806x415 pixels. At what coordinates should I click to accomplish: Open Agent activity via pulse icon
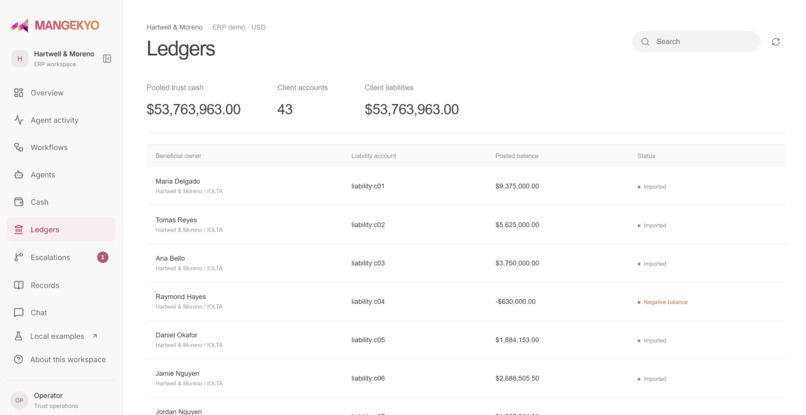click(19, 120)
